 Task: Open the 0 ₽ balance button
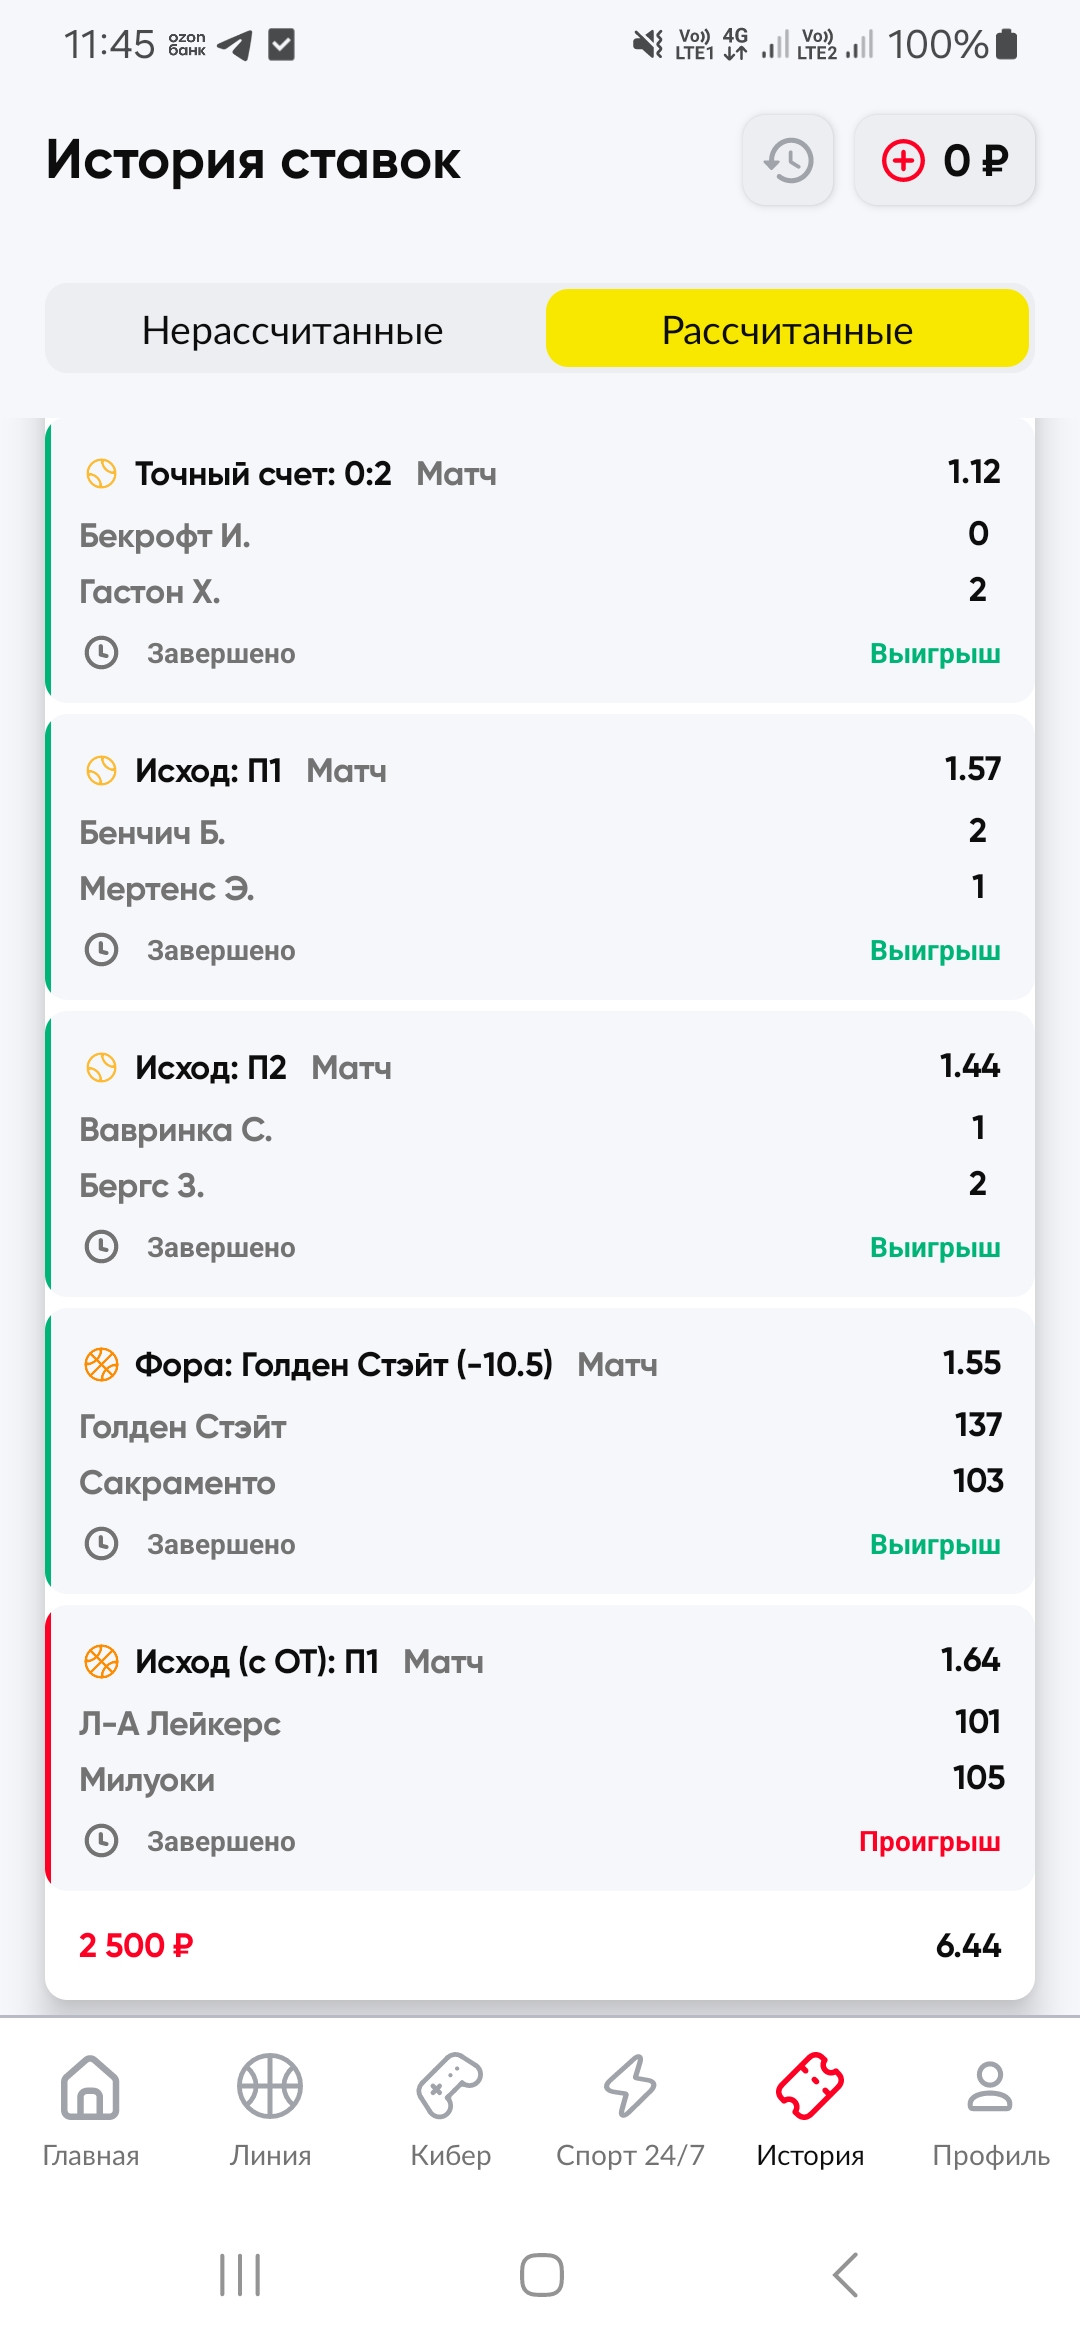pyautogui.click(x=944, y=160)
